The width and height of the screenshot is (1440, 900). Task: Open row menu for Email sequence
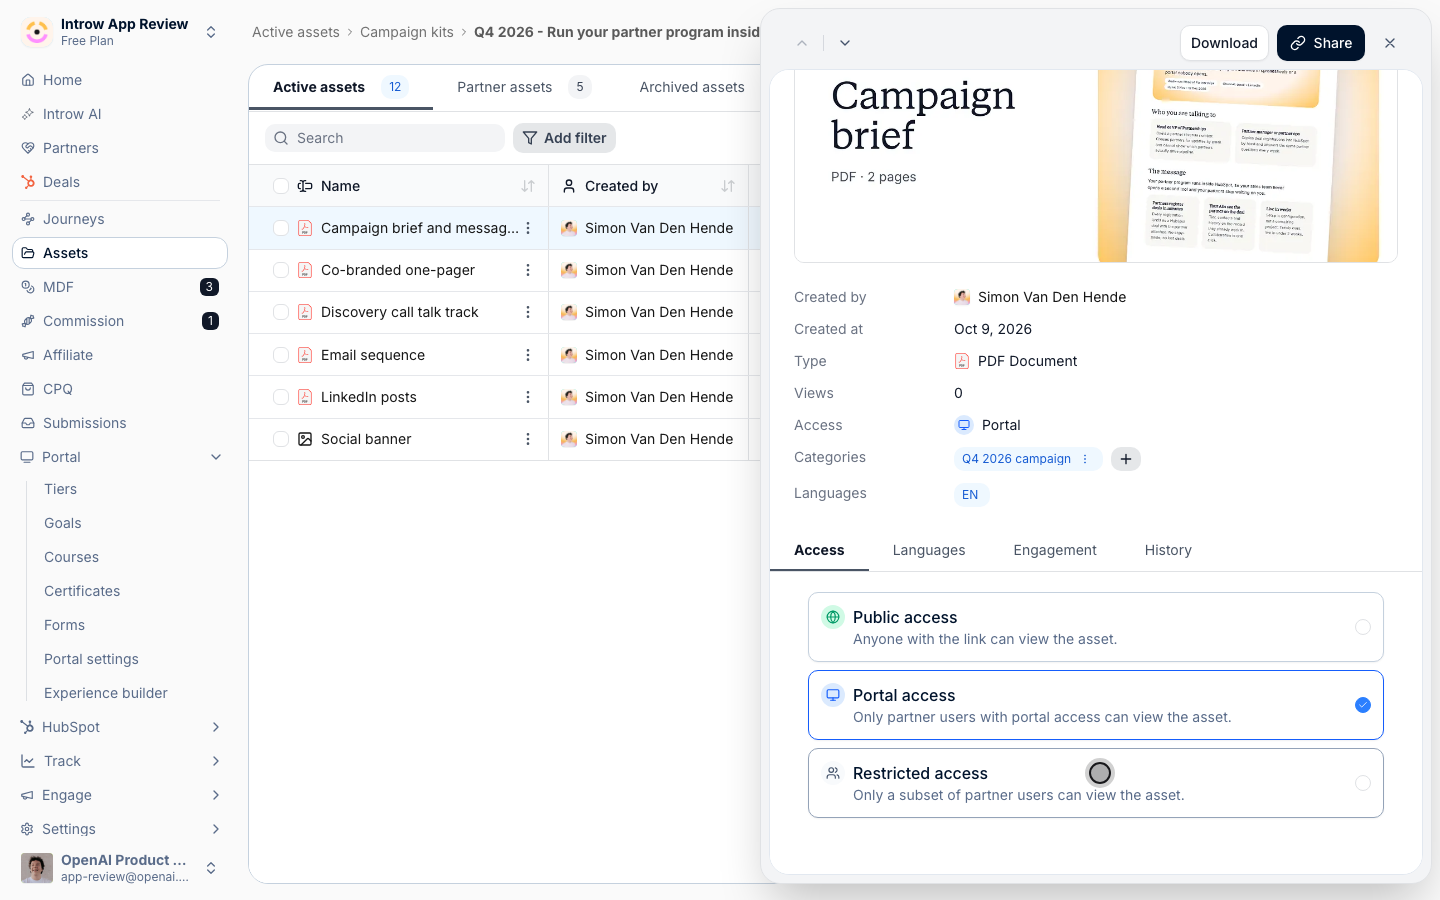pos(528,355)
